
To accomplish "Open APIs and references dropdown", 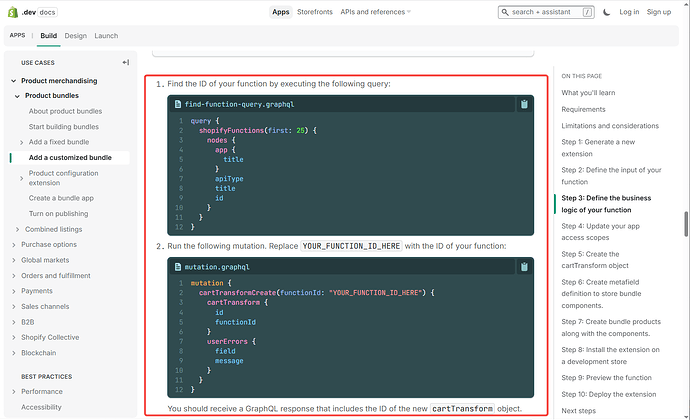I will tap(375, 12).
